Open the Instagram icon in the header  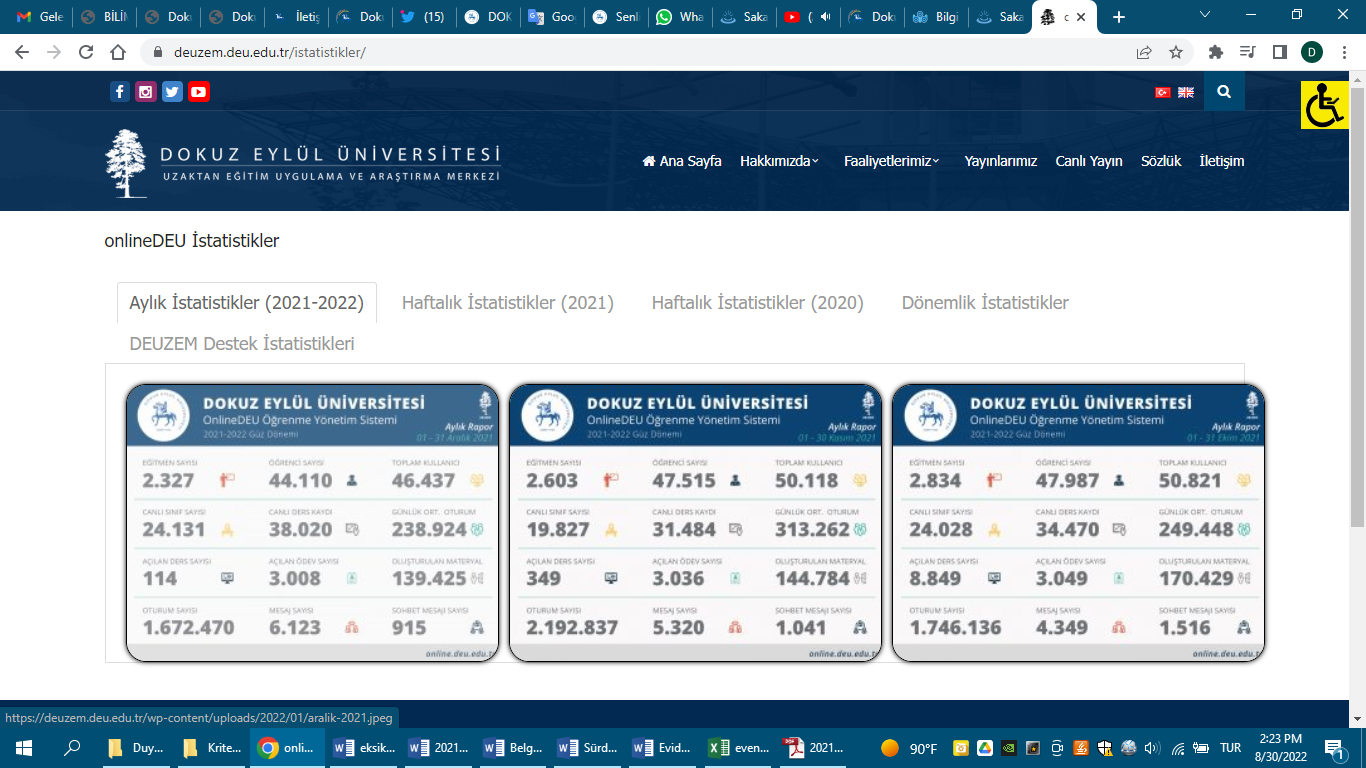click(146, 91)
